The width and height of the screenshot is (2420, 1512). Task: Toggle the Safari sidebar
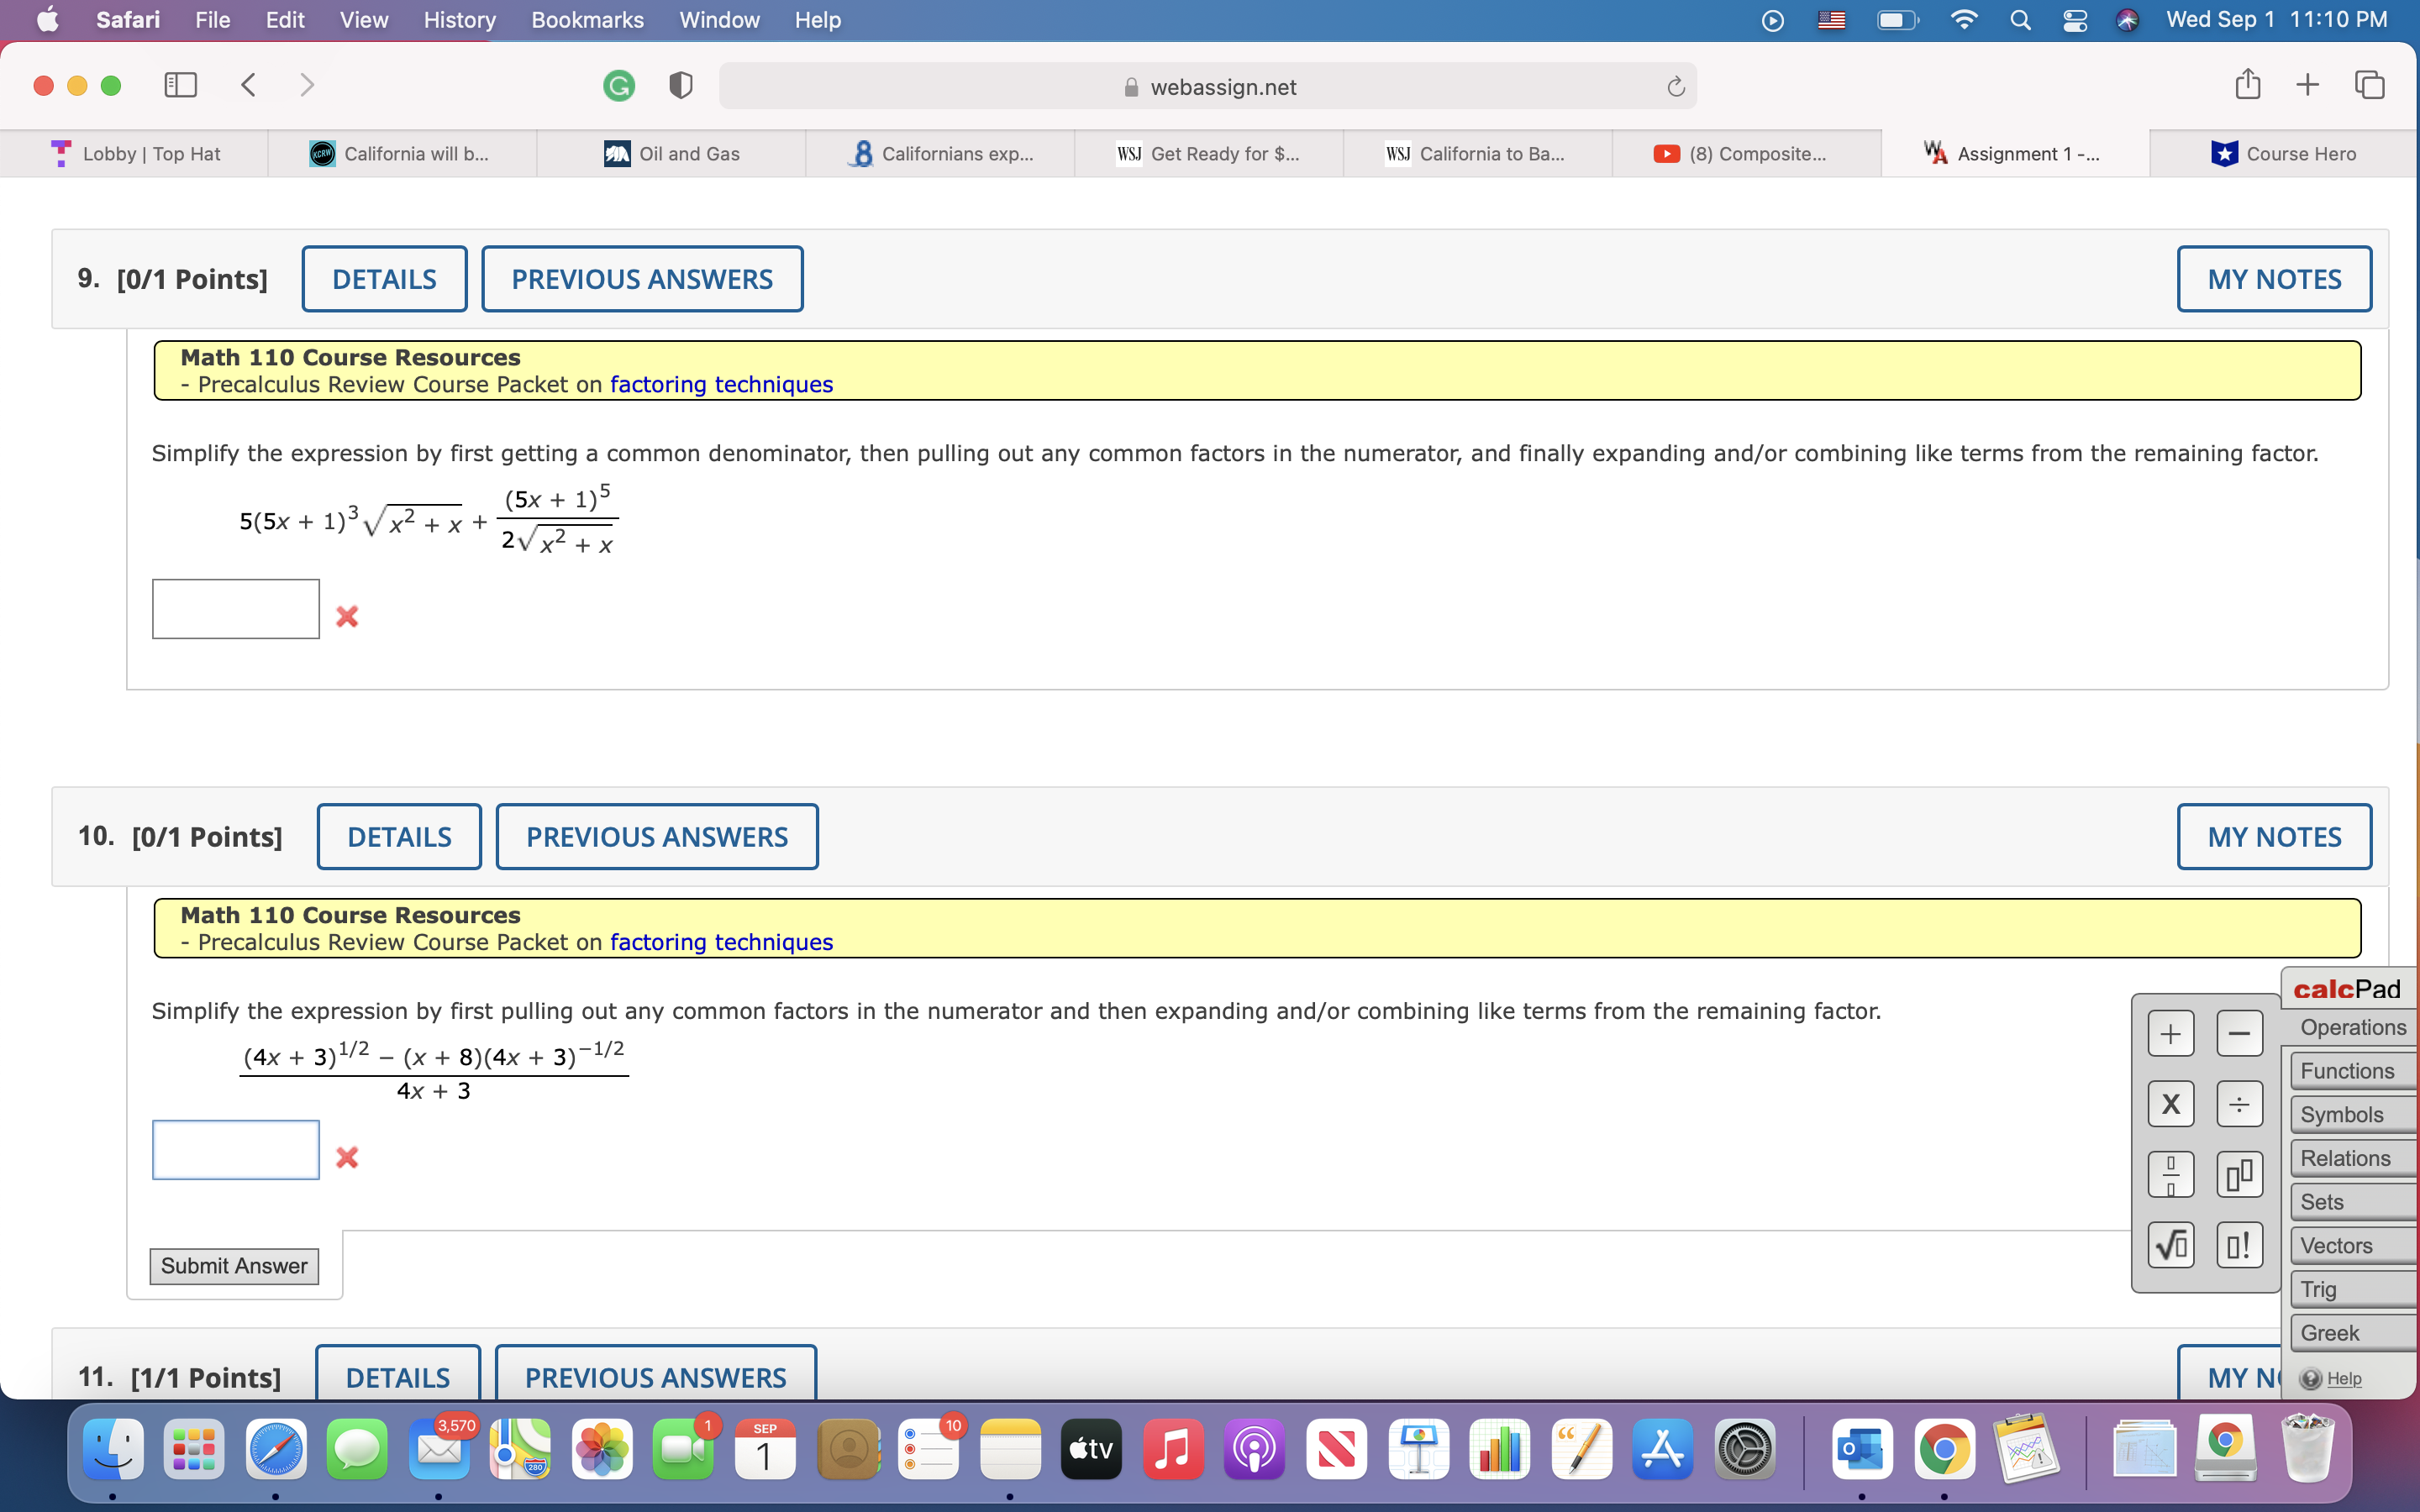180,85
